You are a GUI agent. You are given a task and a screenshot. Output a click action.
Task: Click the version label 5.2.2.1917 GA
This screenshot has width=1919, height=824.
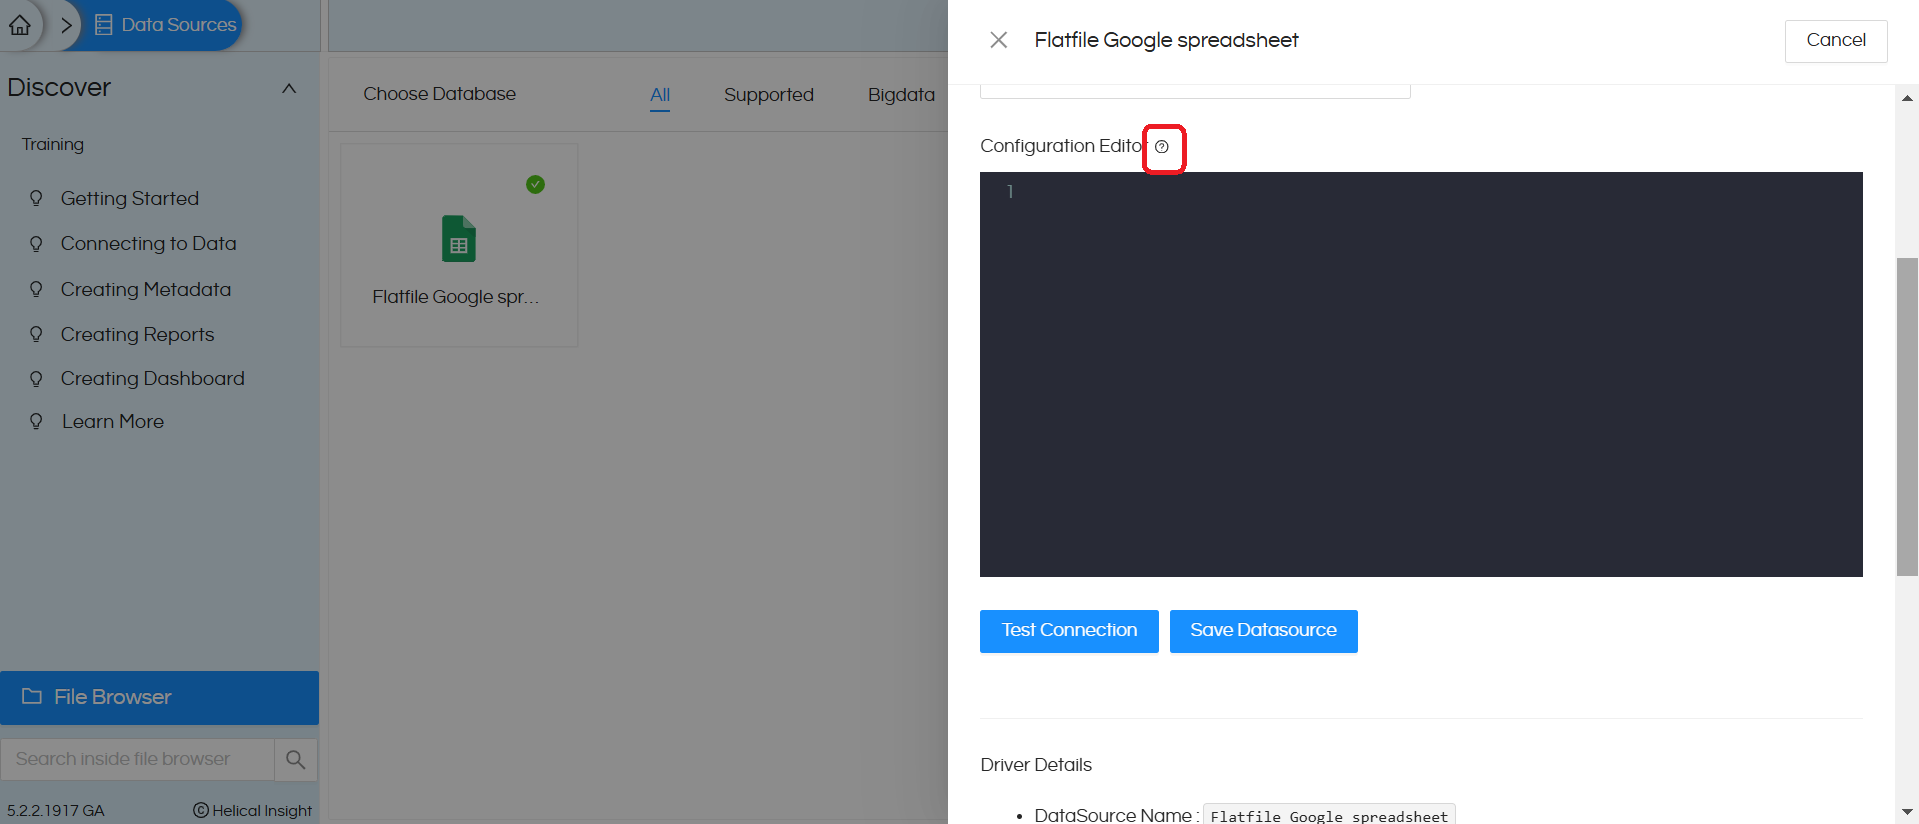[x=56, y=810]
